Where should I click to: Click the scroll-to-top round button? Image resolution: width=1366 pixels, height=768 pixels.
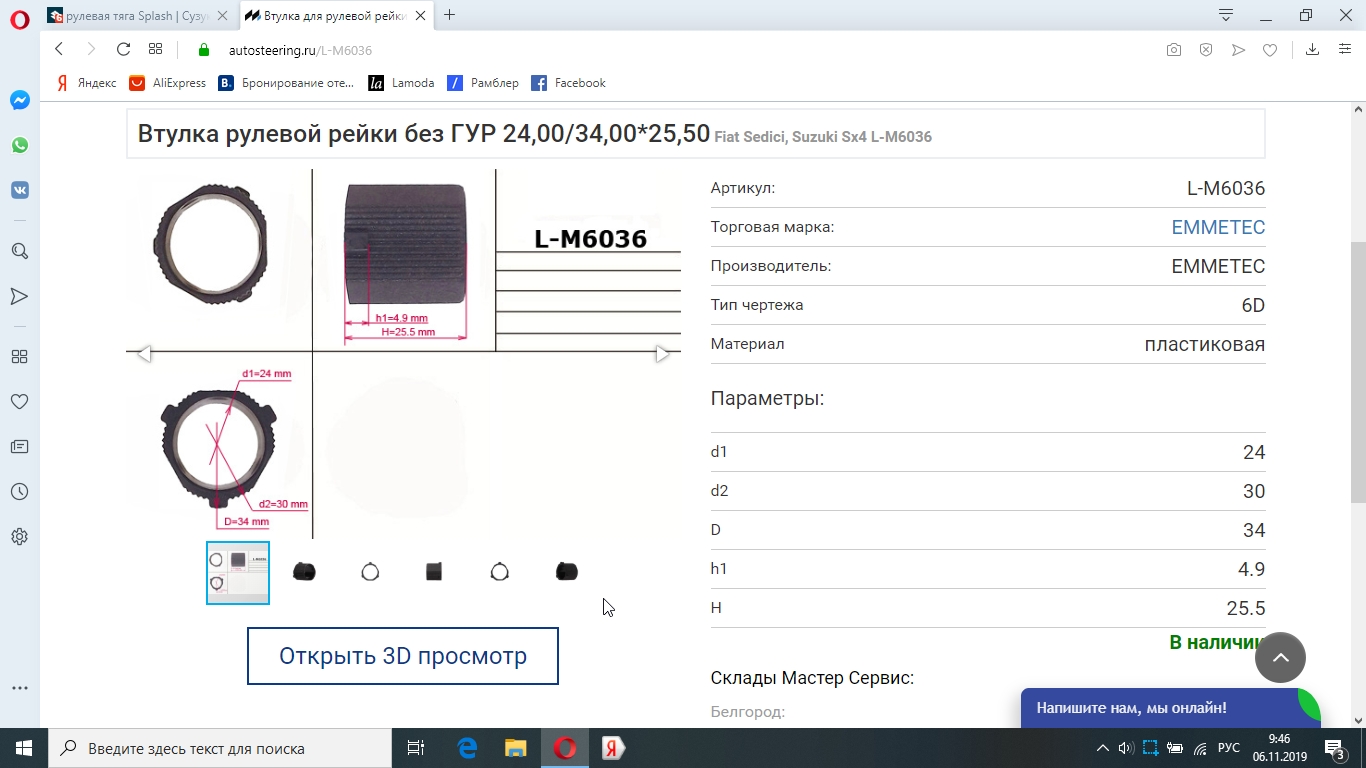coord(1280,658)
